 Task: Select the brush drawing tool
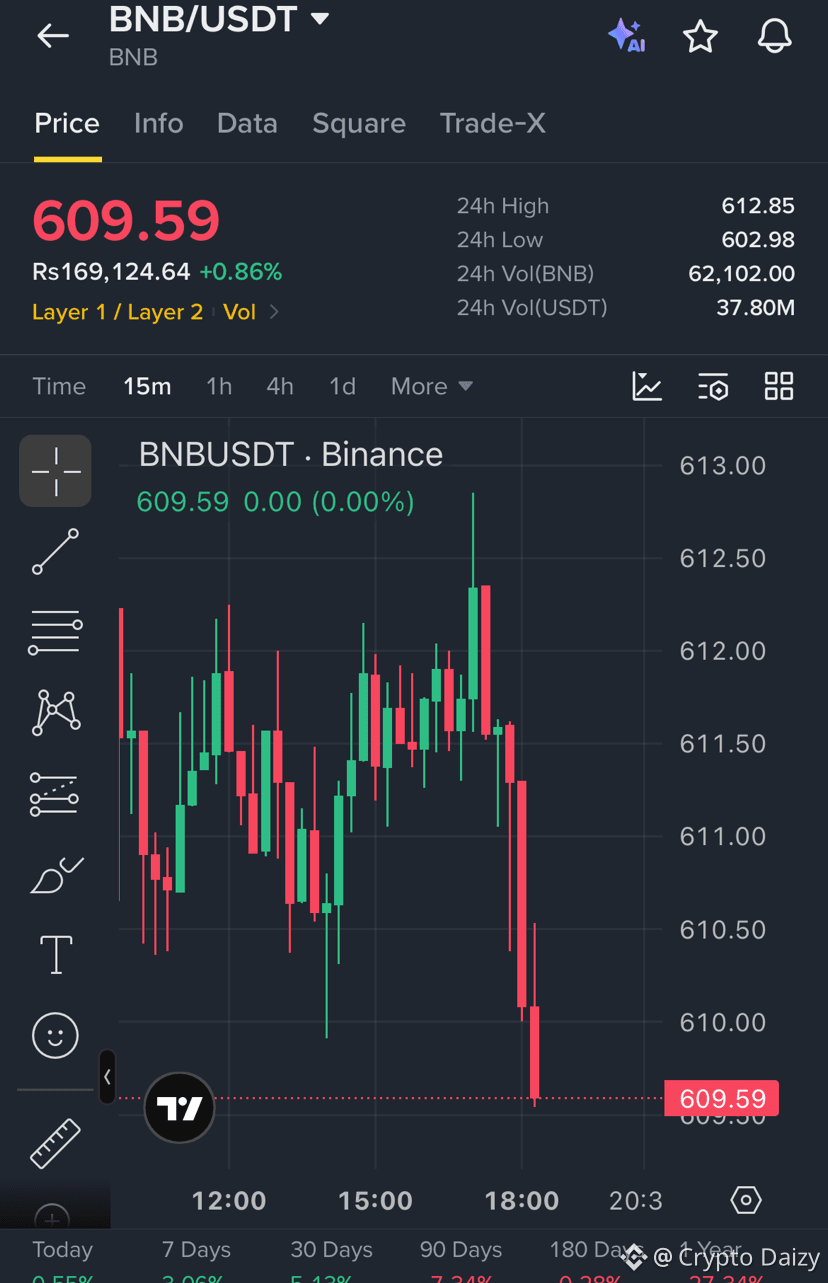click(x=55, y=875)
